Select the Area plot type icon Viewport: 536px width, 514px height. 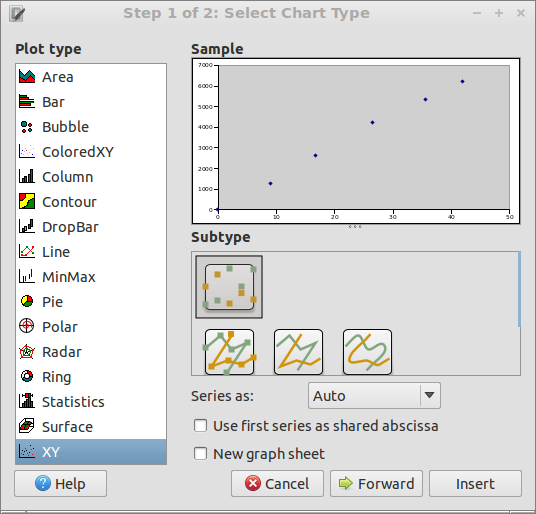click(x=27, y=77)
